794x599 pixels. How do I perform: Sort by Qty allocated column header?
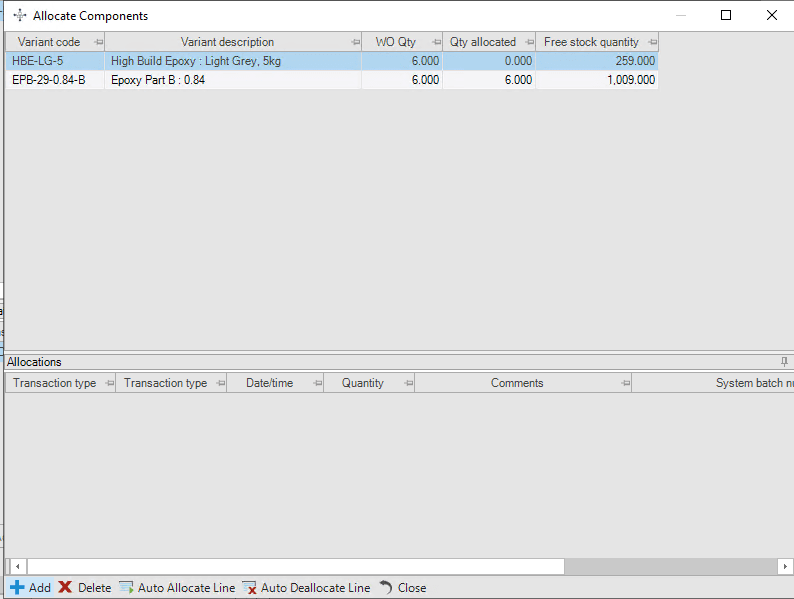(483, 42)
